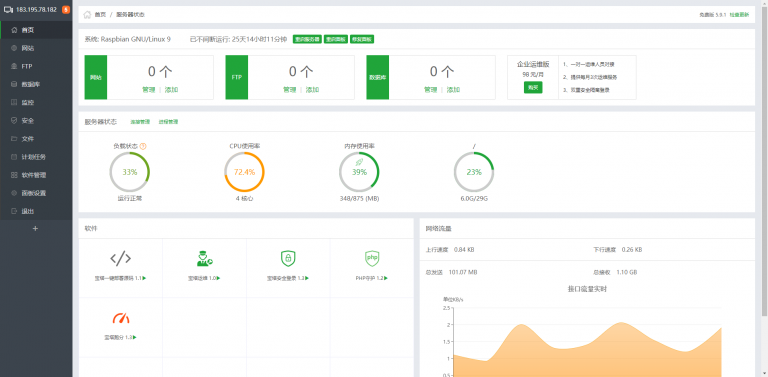Click the help icon beside 负载状态
This screenshot has width=768, height=377.
pyautogui.click(x=143, y=146)
